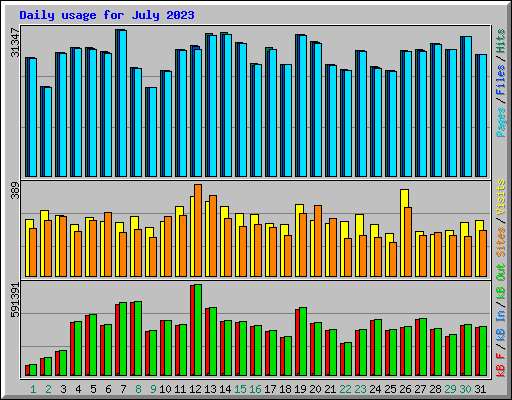The image size is (512, 400).
Task: Click day label 4 on the x-axis
Action: click(x=78, y=389)
